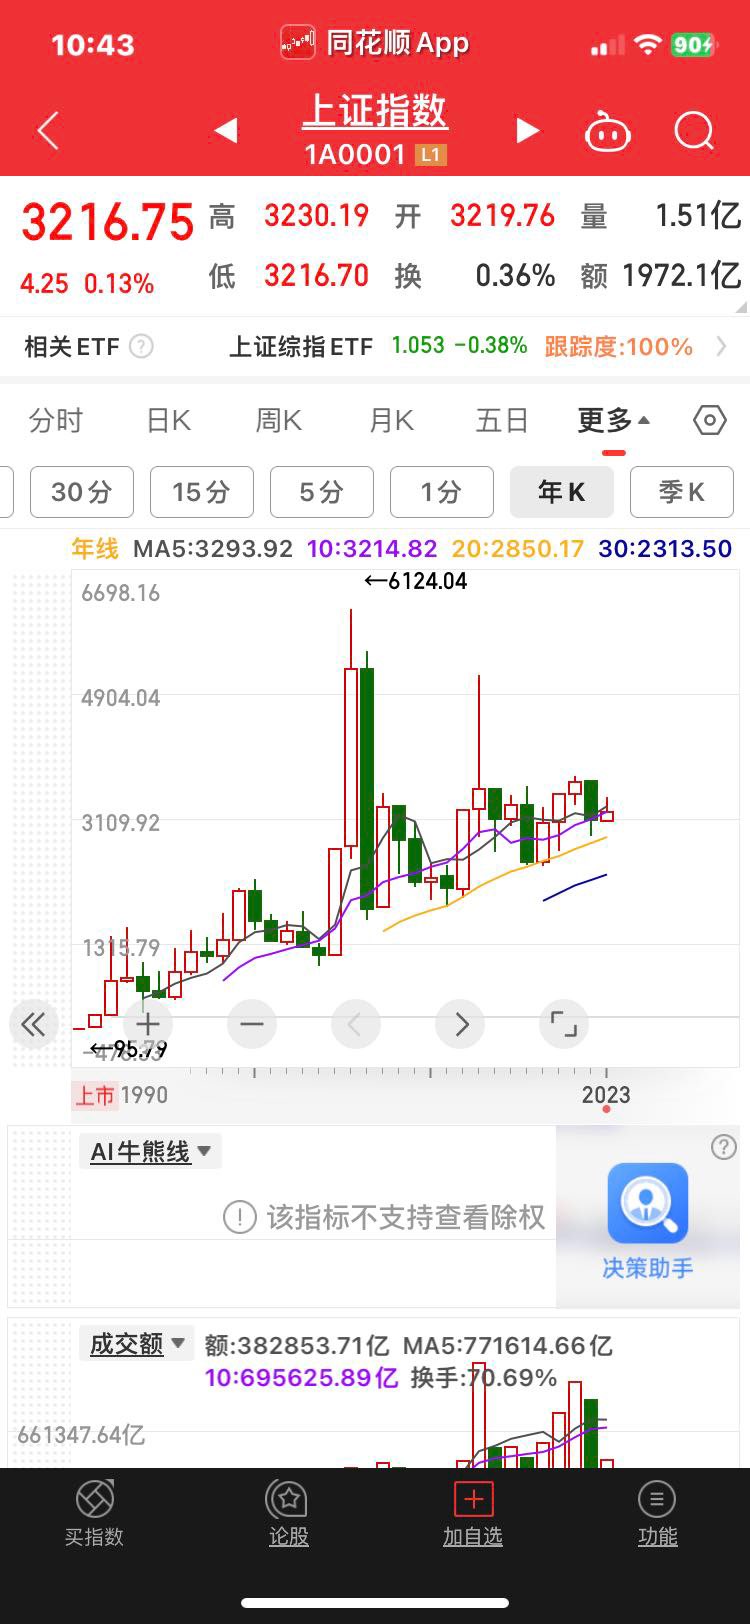The width and height of the screenshot is (750, 1624).
Task: Open 上证综指ETF link
Action: (x=301, y=347)
